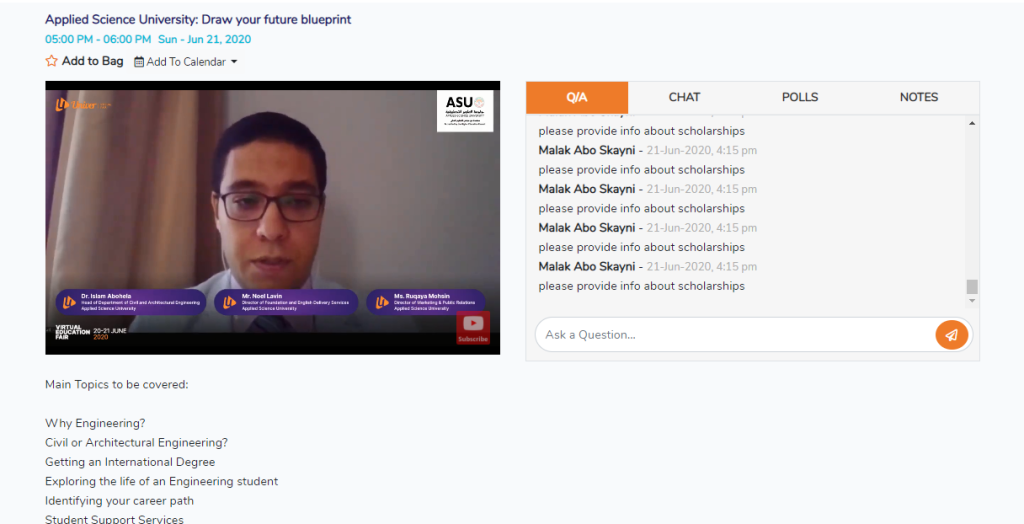Click the calendar icon next to Add To Calendar
1024x524 pixels.
tap(139, 62)
